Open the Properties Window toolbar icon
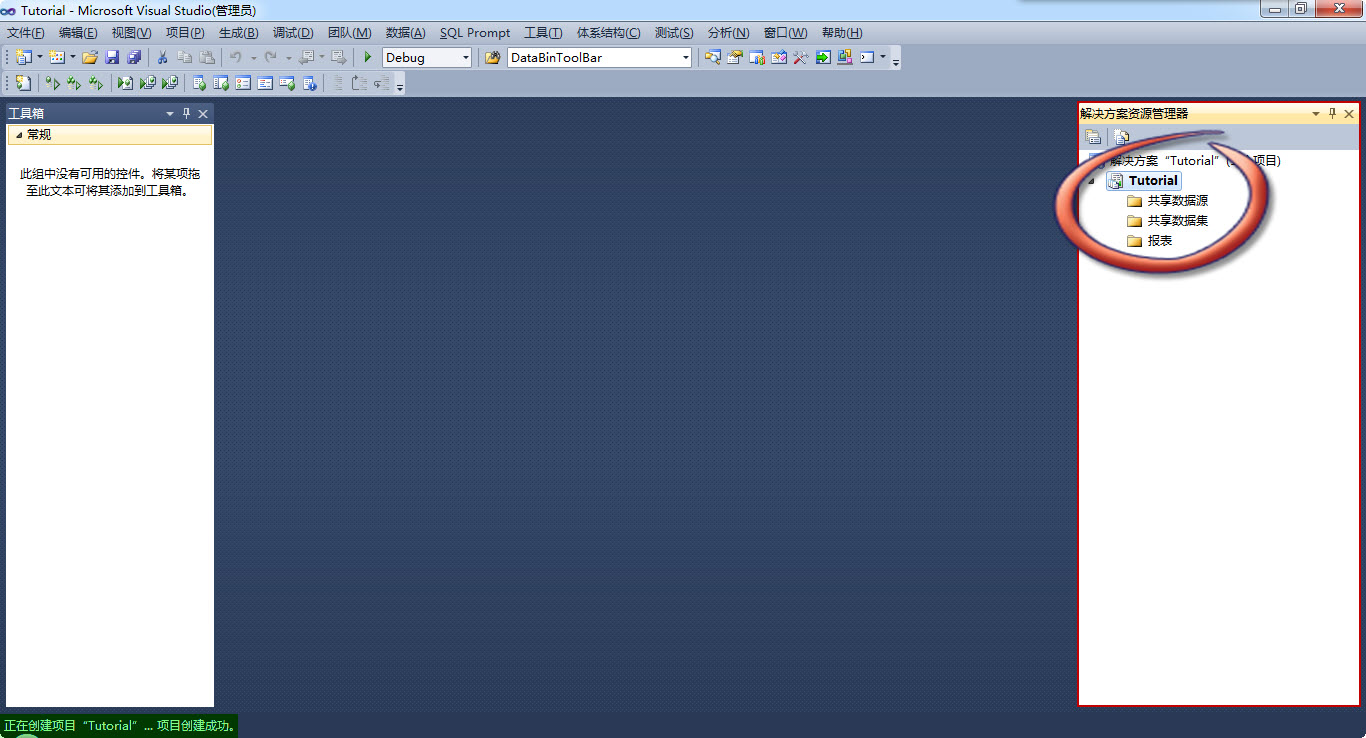1366x738 pixels. [735, 58]
